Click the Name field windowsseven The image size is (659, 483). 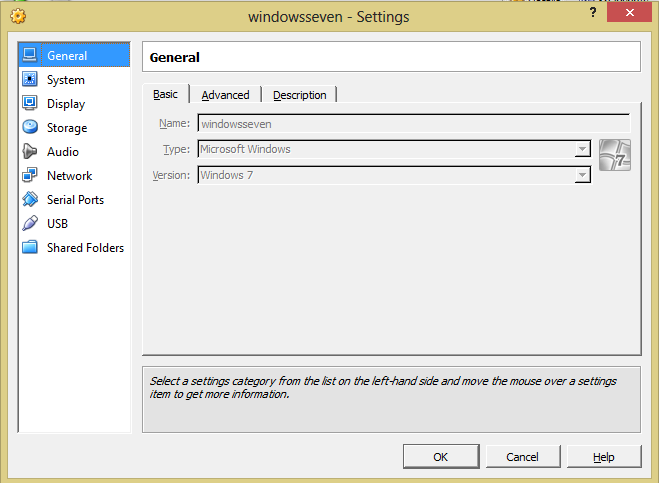click(414, 124)
